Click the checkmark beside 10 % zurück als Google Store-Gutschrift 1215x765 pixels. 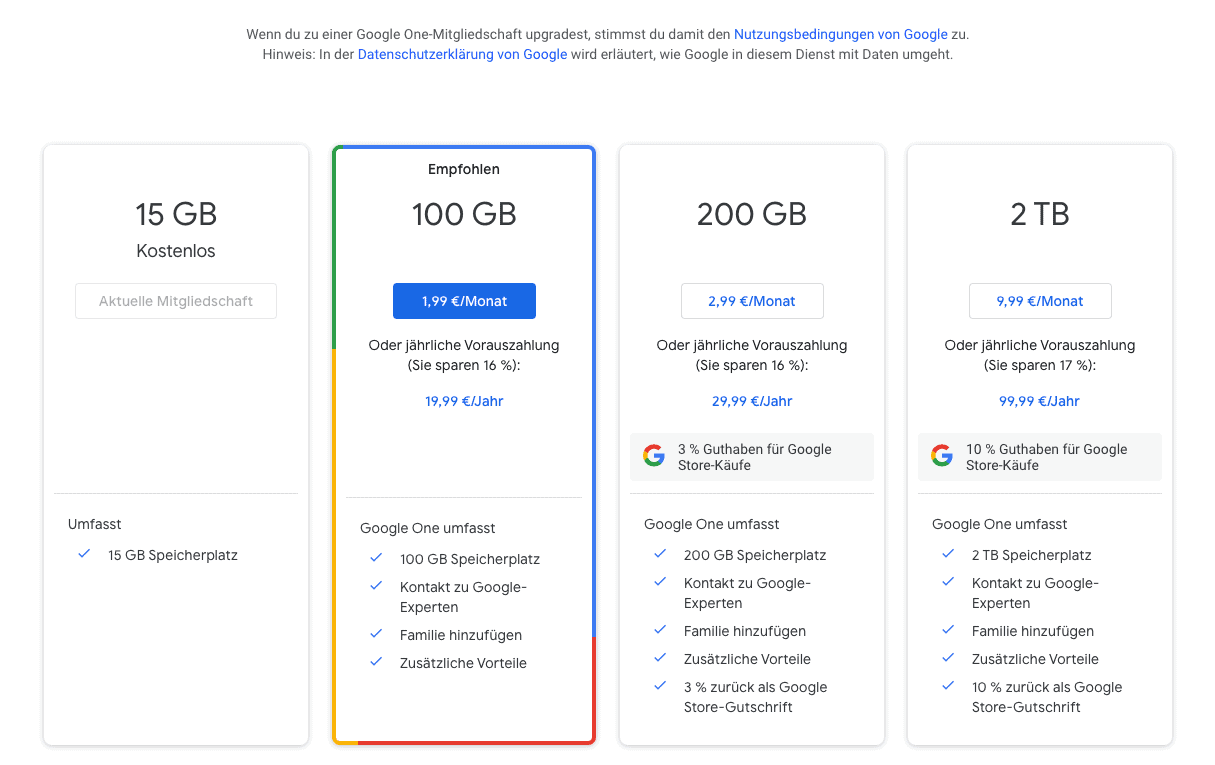tap(948, 687)
